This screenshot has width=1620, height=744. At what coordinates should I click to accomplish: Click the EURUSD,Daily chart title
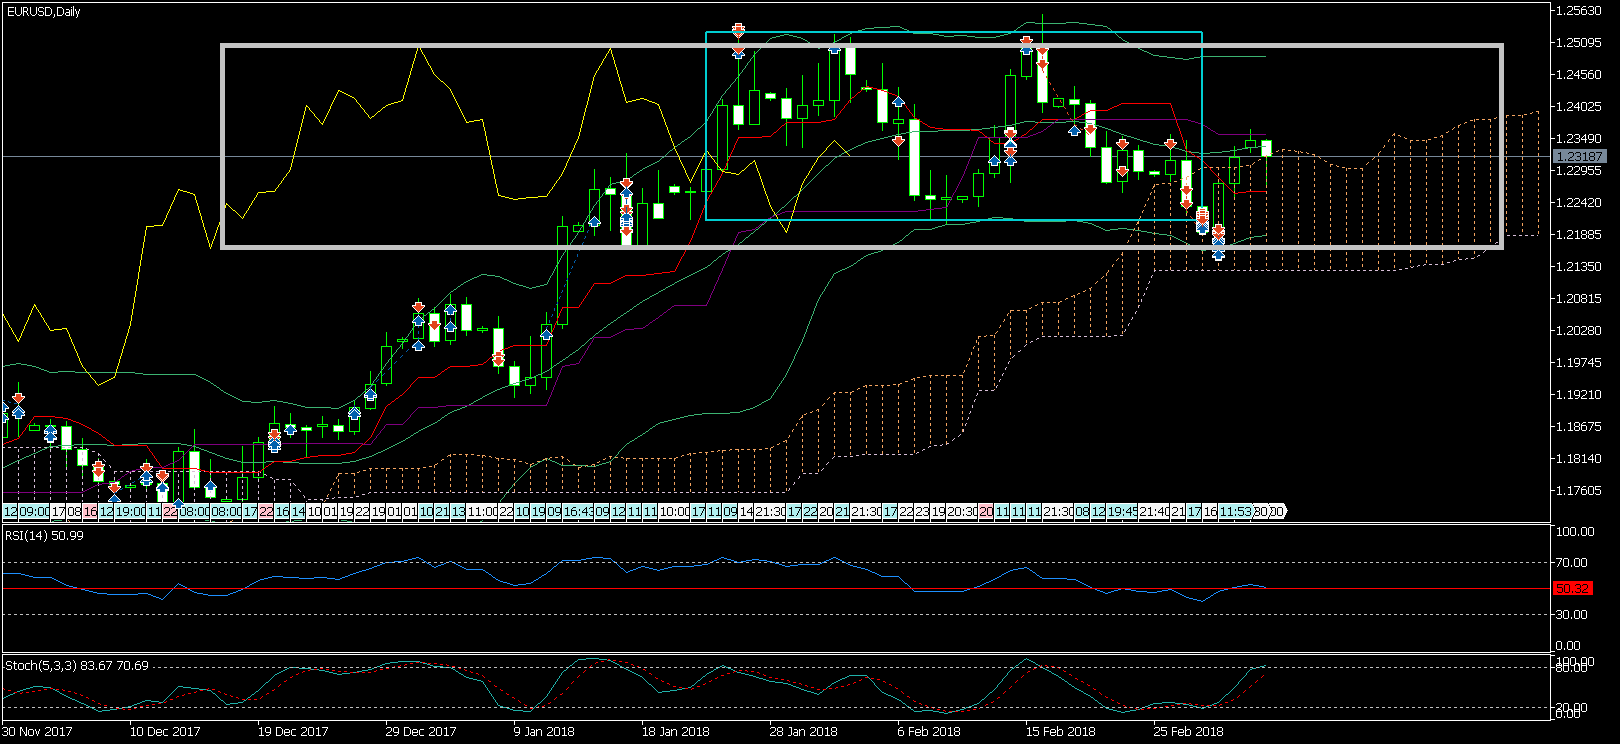(43, 12)
